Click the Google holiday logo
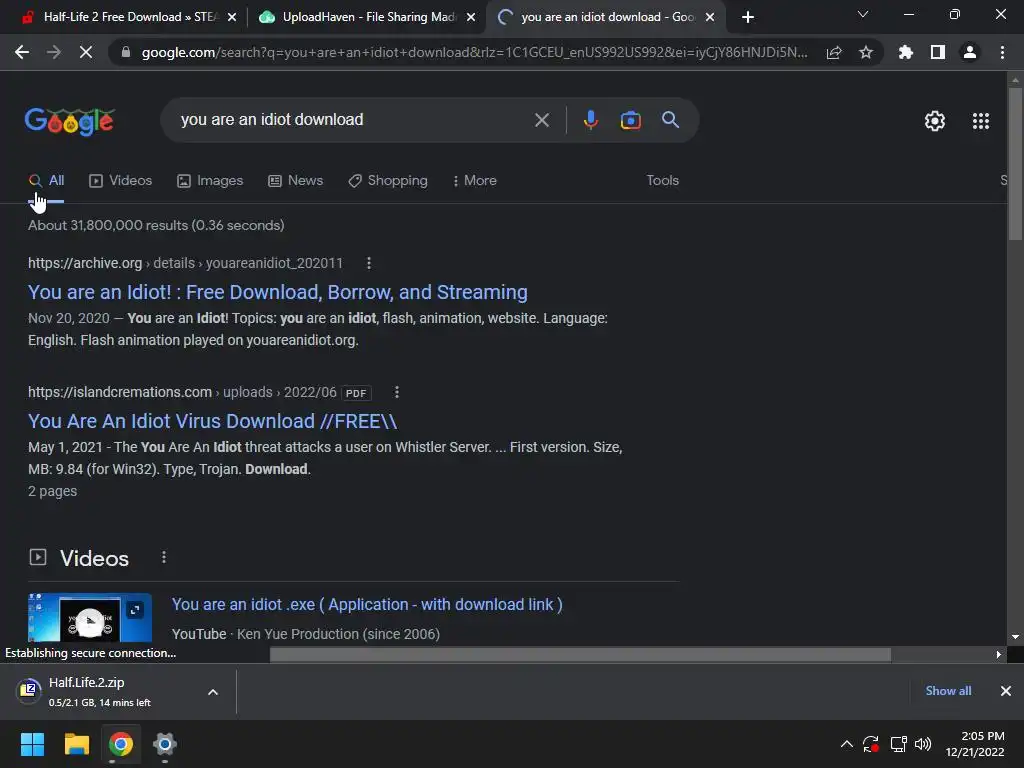This screenshot has width=1024, height=768. (70, 121)
